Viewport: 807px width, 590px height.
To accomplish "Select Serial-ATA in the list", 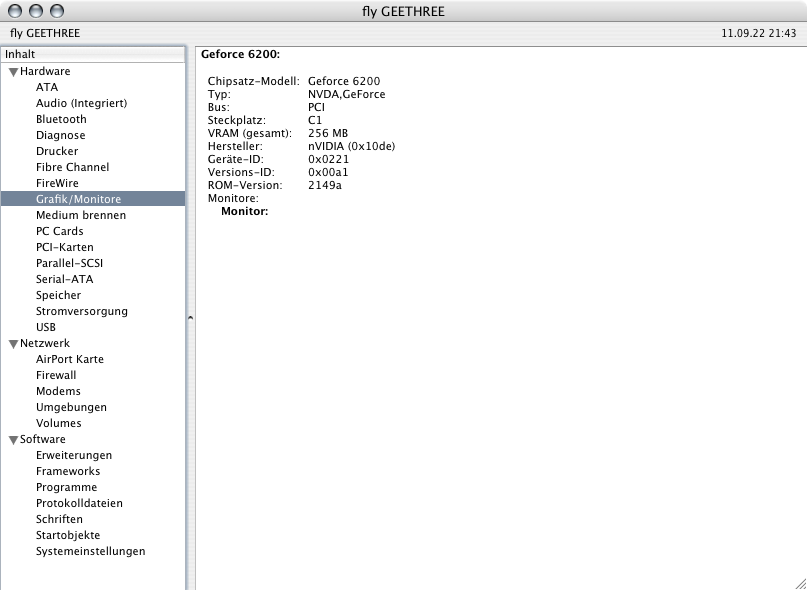I will (x=65, y=279).
